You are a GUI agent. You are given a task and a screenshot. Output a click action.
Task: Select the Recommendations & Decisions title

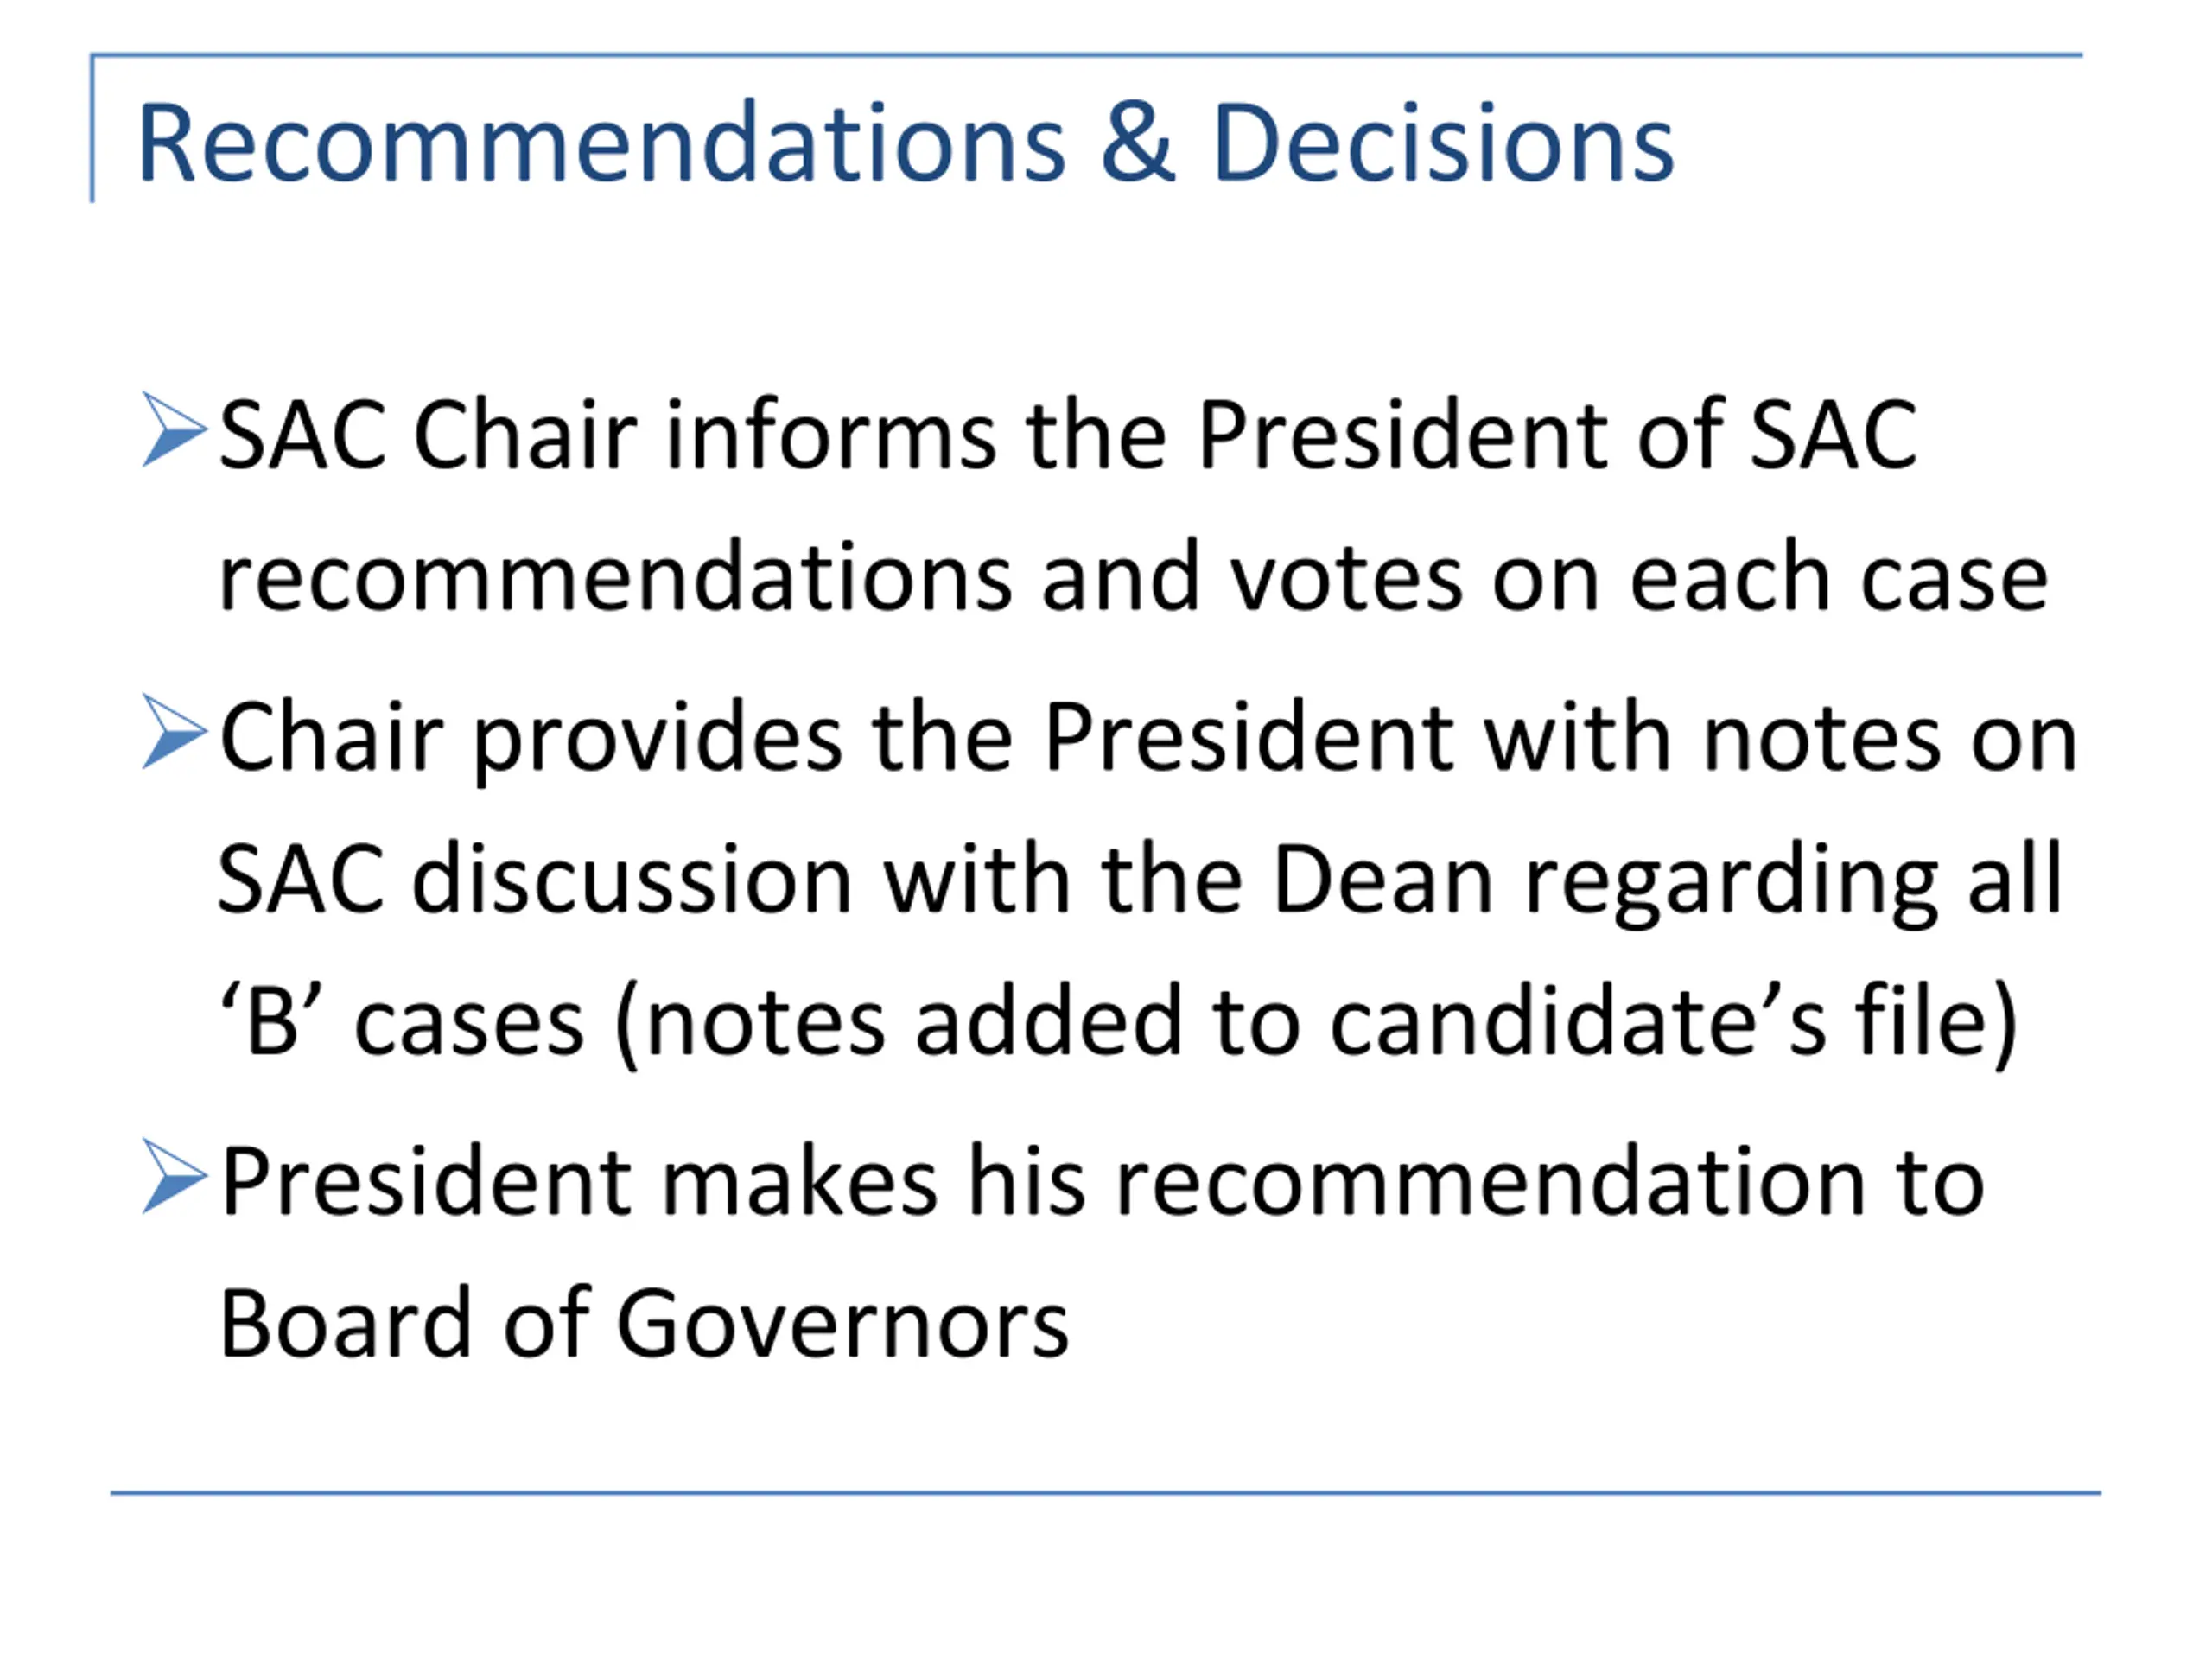tap(906, 143)
